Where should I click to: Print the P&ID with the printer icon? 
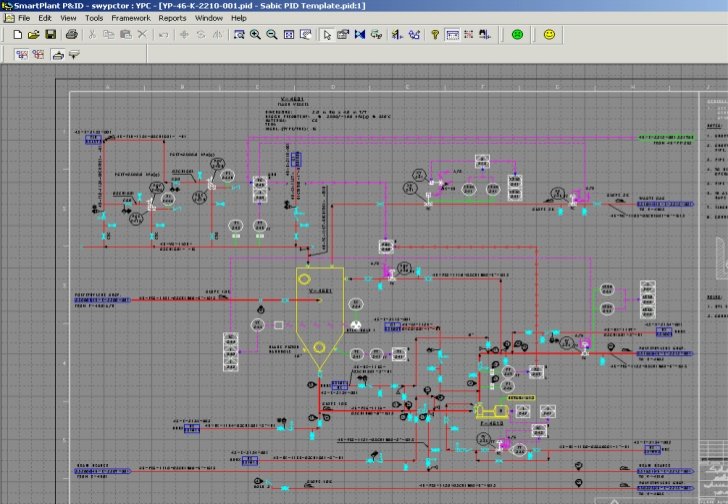pyautogui.click(x=72, y=34)
